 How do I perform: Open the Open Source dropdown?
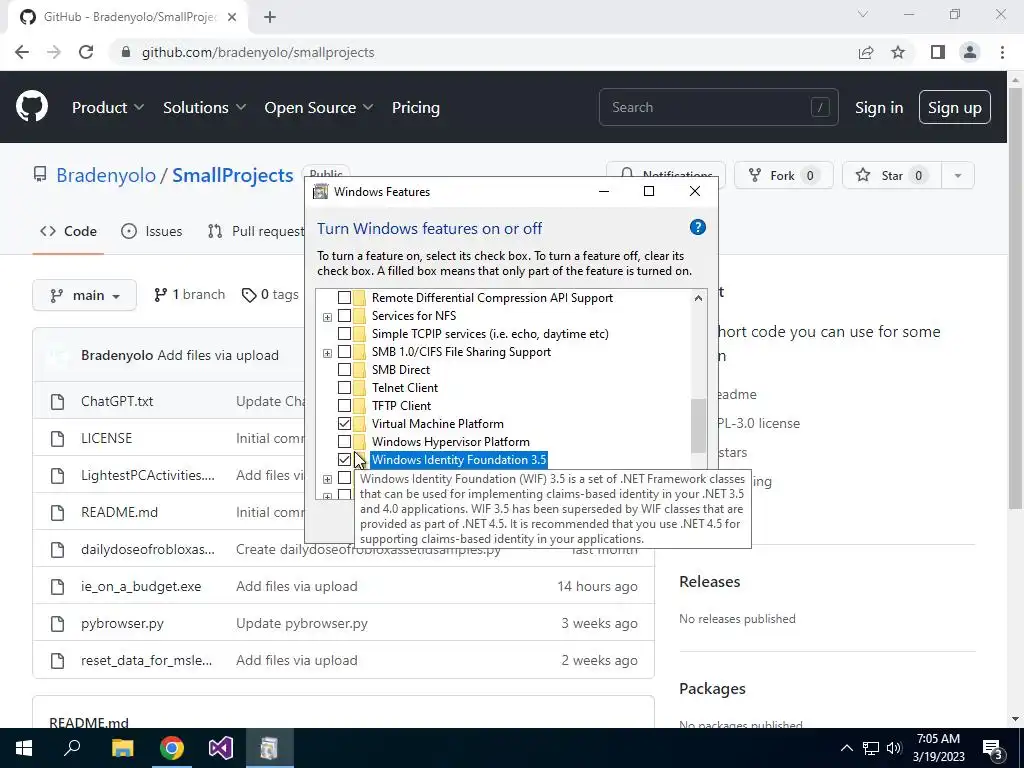tap(319, 107)
